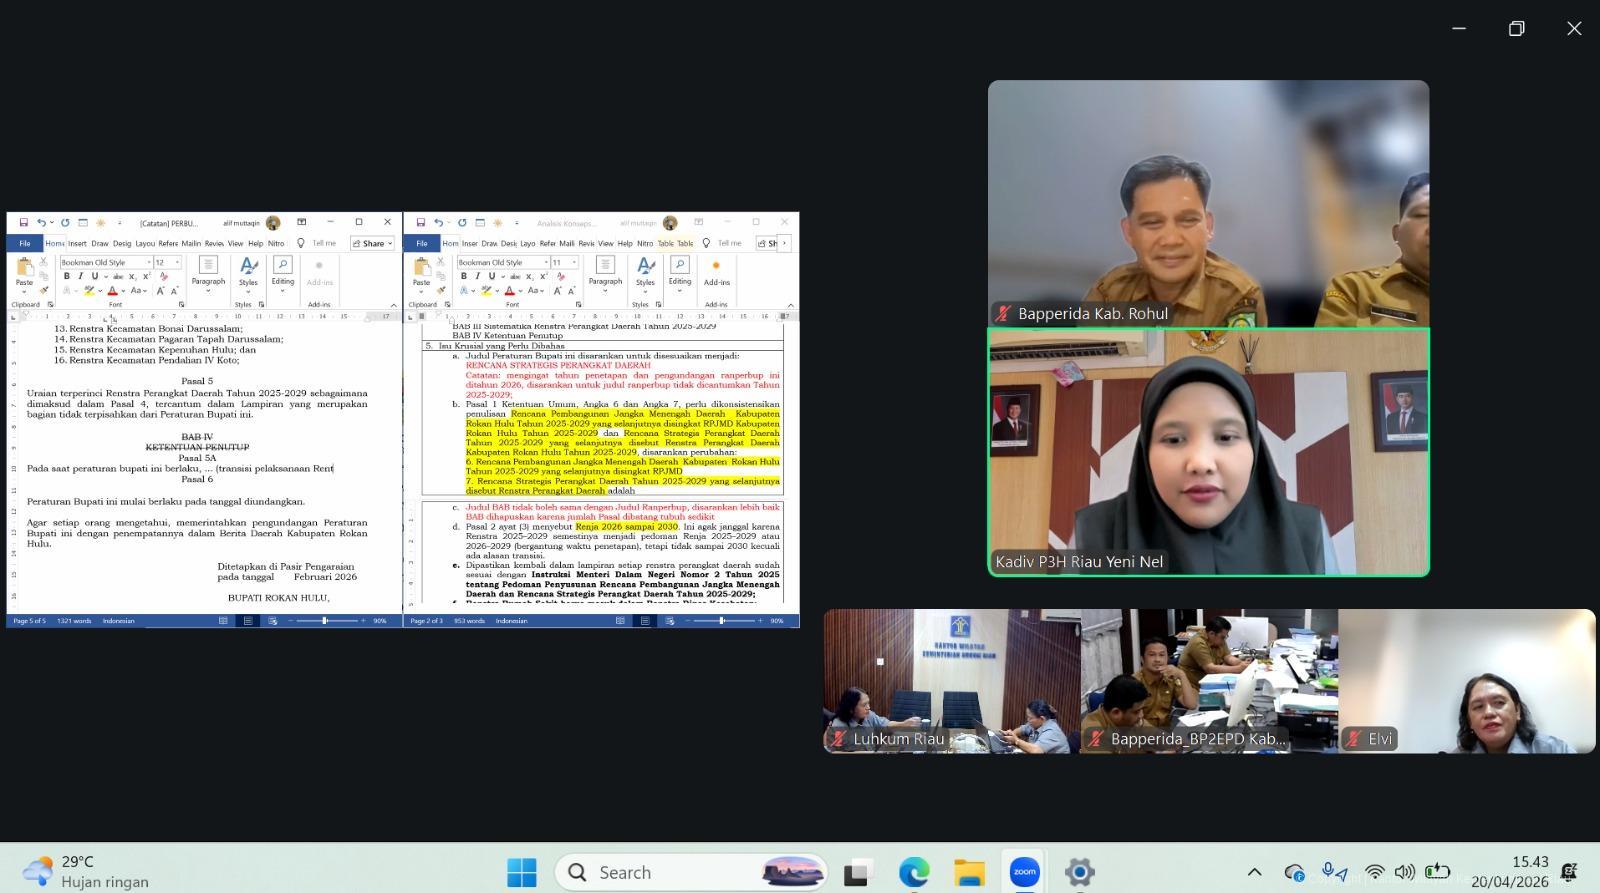Click Add-ins icon in right Word window
This screenshot has width=1600, height=893.
(716, 266)
